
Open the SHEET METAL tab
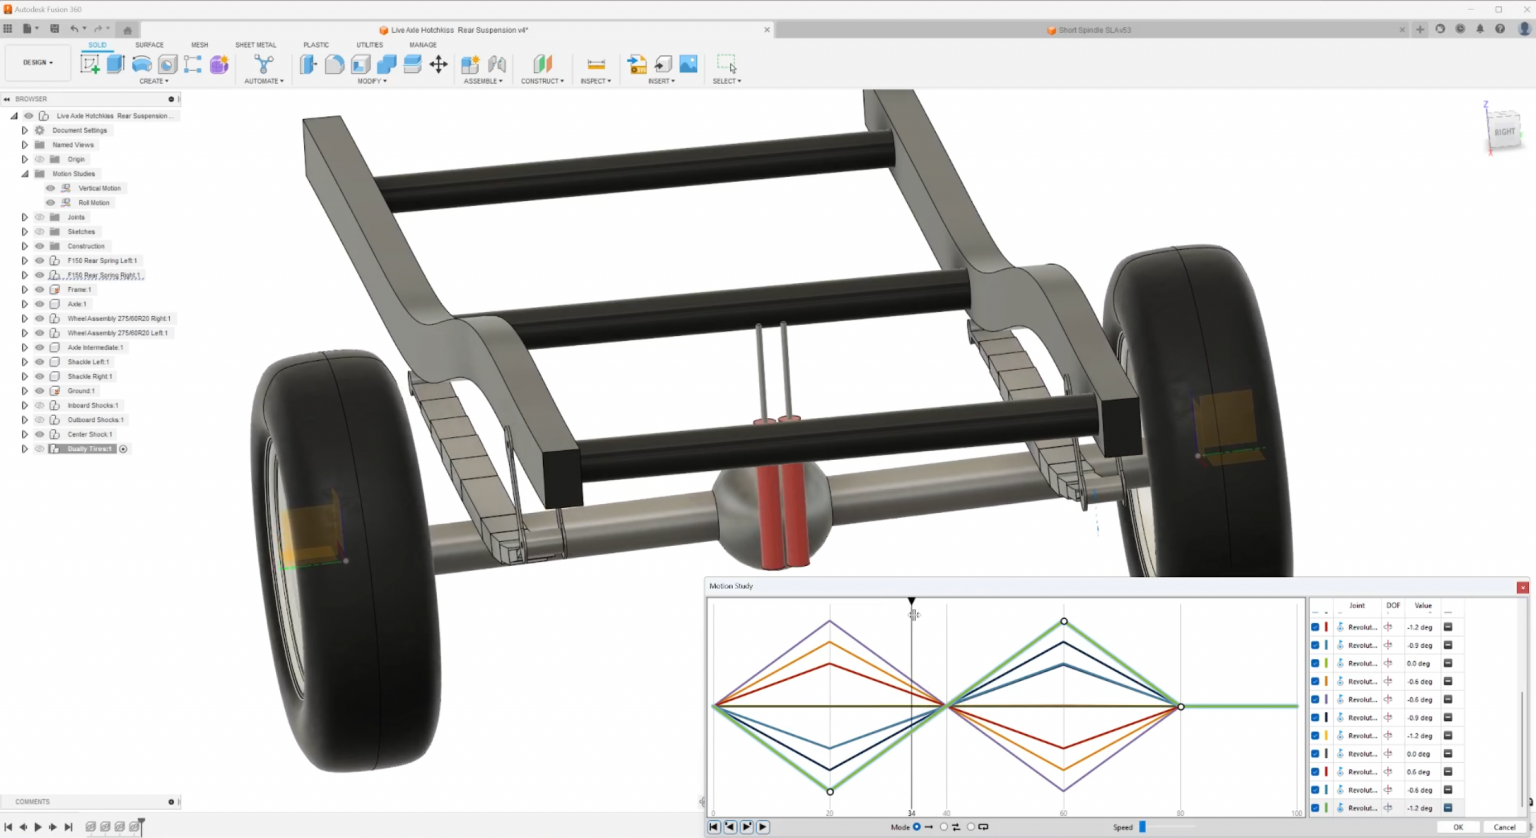[255, 45]
